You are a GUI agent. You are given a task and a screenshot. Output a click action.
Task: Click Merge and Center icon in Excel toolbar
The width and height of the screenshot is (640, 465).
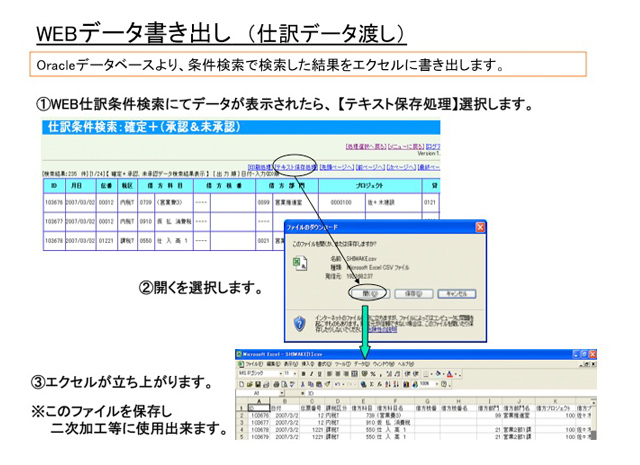pyautogui.click(x=355, y=374)
